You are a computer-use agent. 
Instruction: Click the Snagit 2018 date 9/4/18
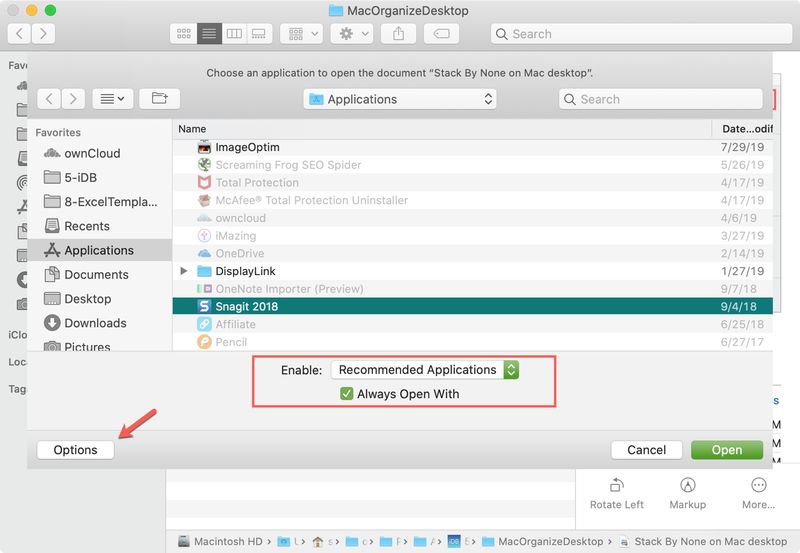tap(738, 307)
